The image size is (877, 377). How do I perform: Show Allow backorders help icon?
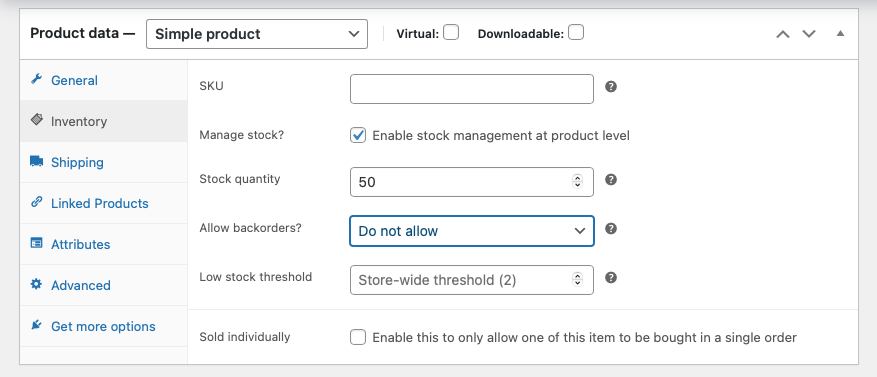pos(611,229)
